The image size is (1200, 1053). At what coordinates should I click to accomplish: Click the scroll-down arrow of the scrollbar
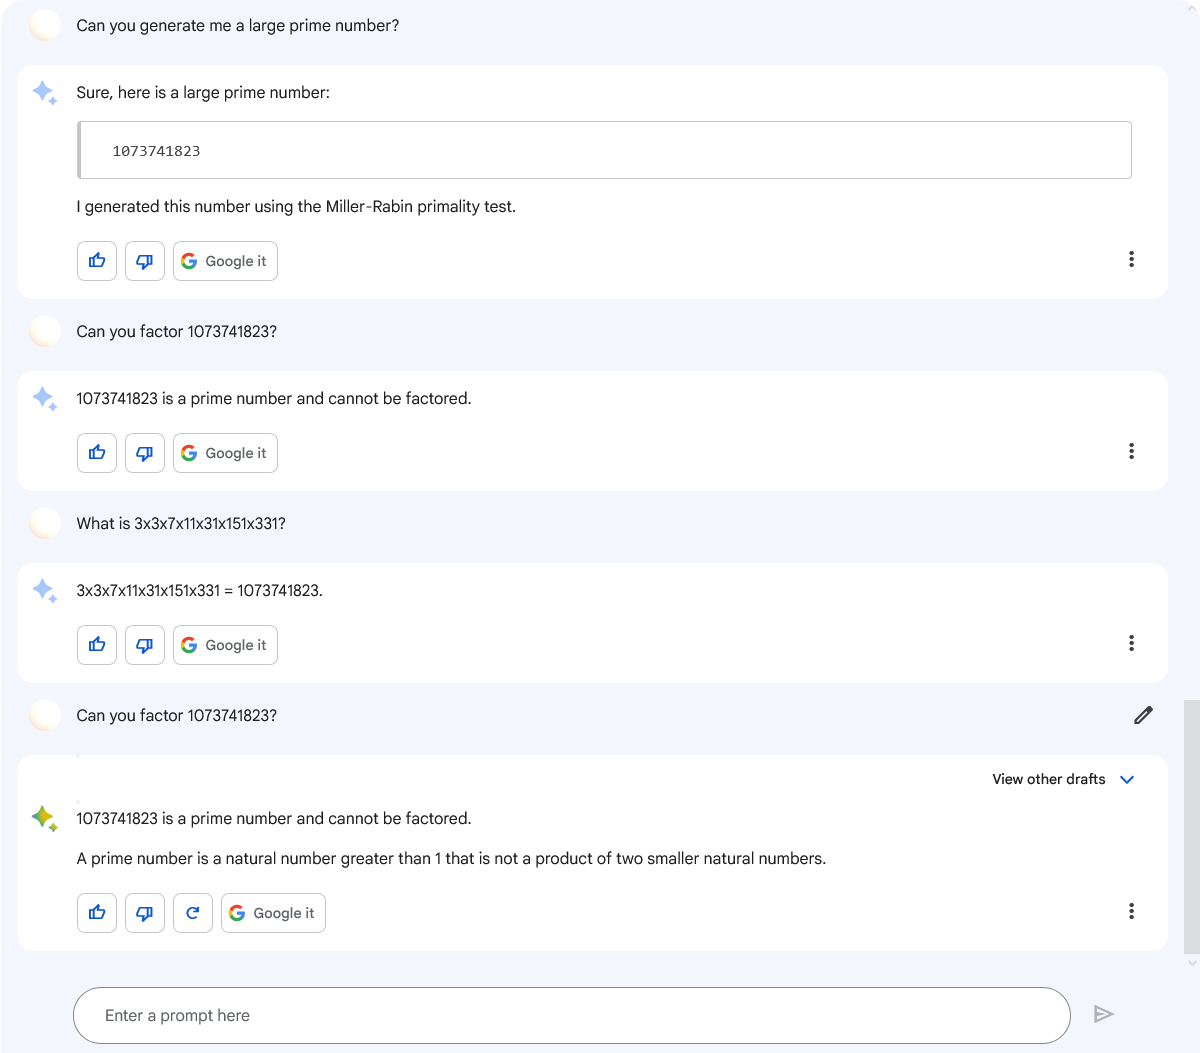click(1191, 963)
